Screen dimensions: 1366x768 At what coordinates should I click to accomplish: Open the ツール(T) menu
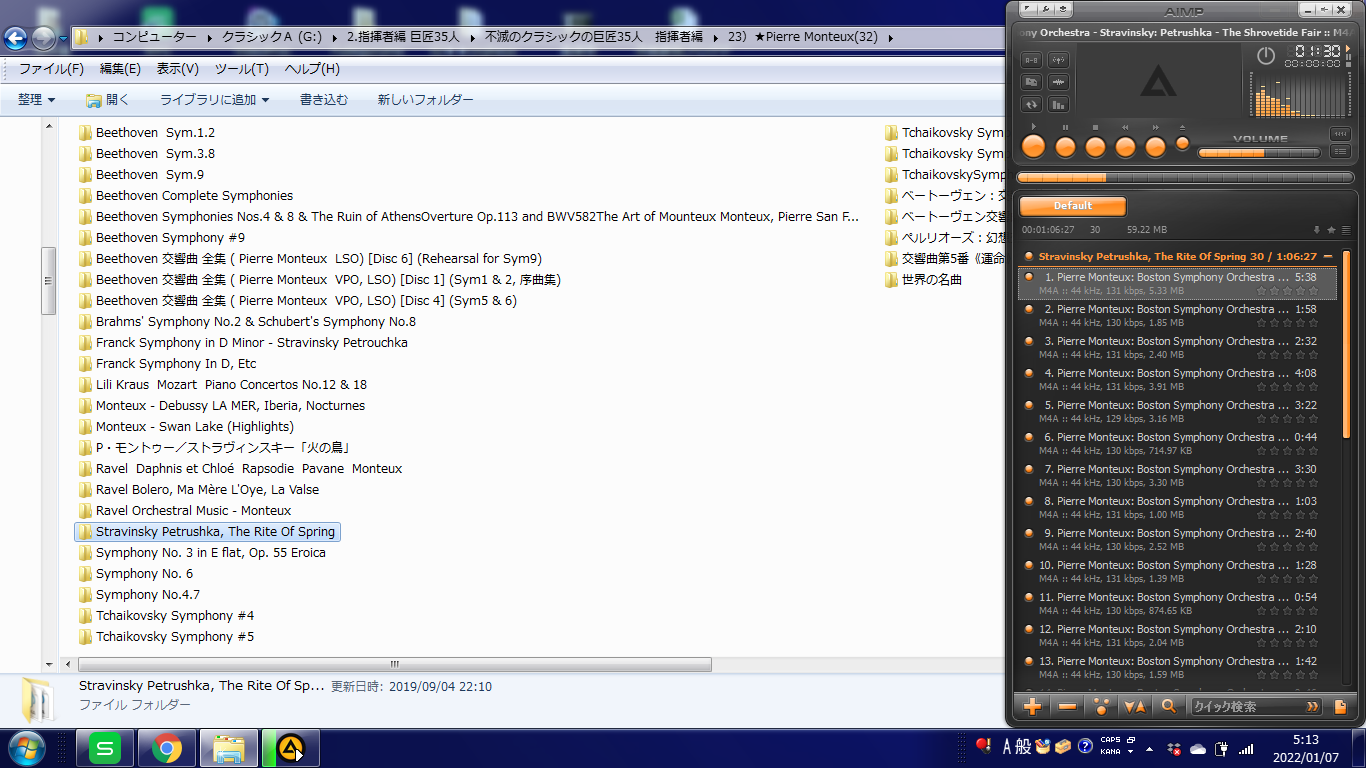242,69
